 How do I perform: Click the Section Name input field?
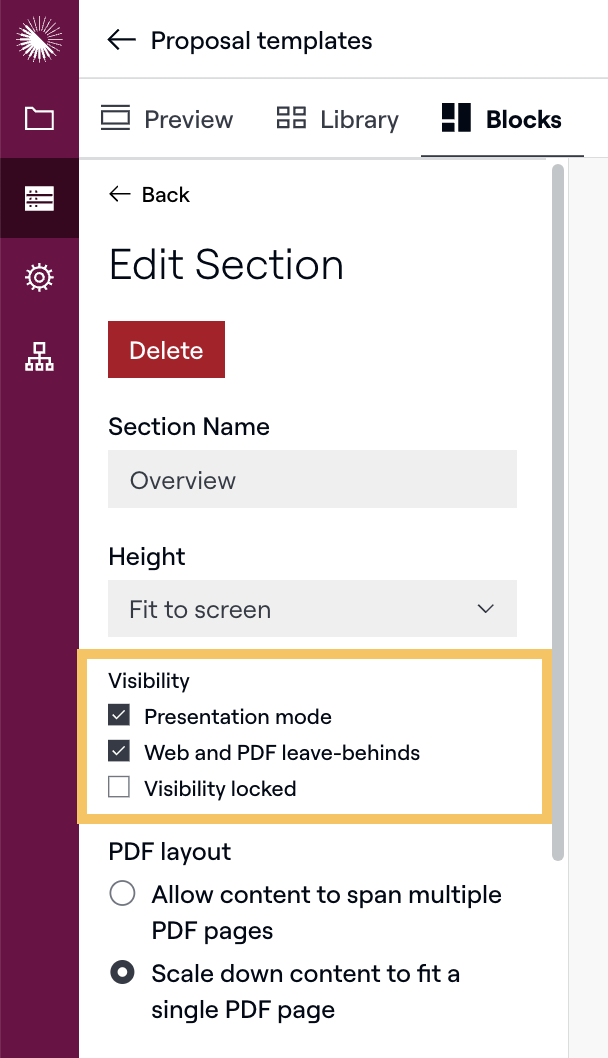point(311,480)
